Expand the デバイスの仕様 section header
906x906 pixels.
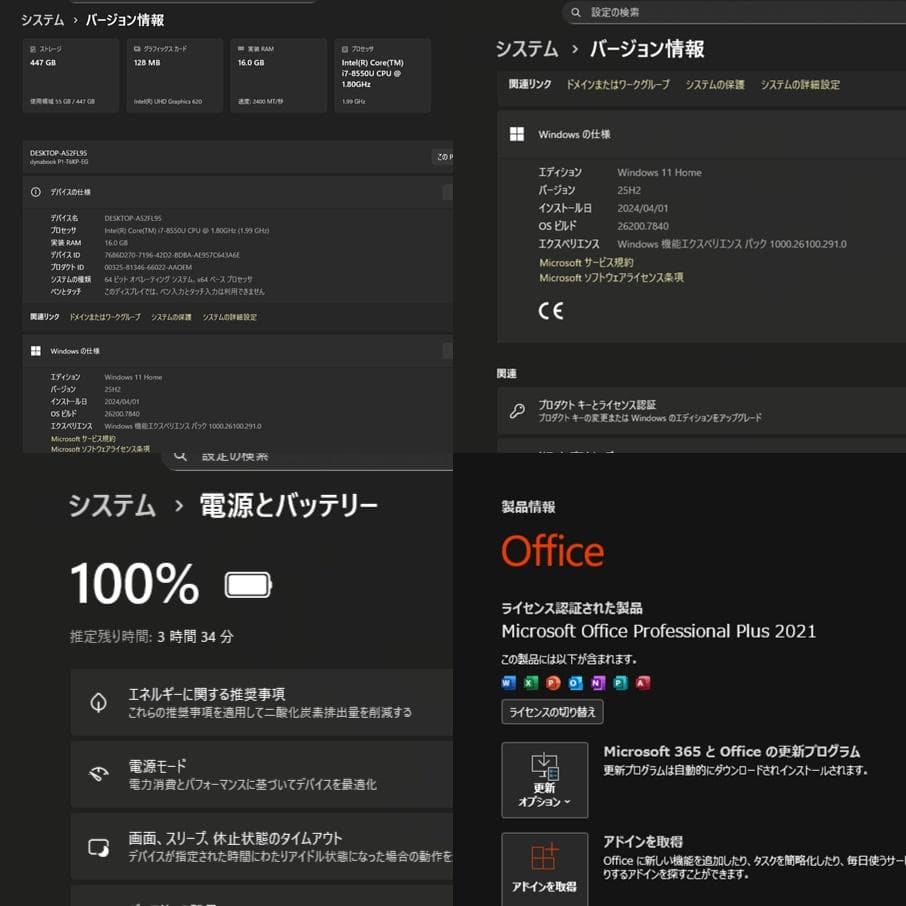coord(237,192)
